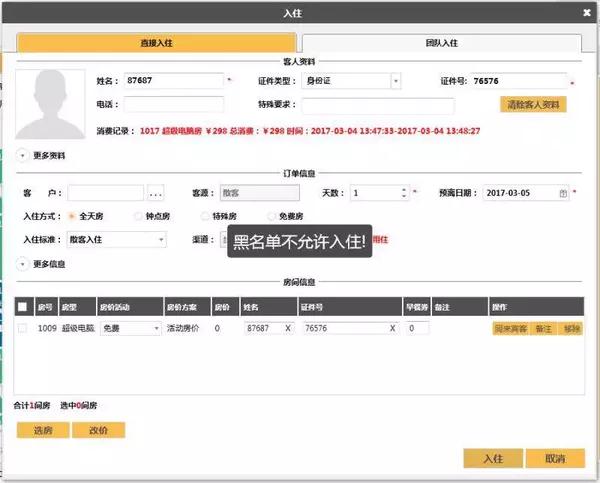Click the 移除 button for room 1009
This screenshot has width=600, height=483.
(571, 329)
